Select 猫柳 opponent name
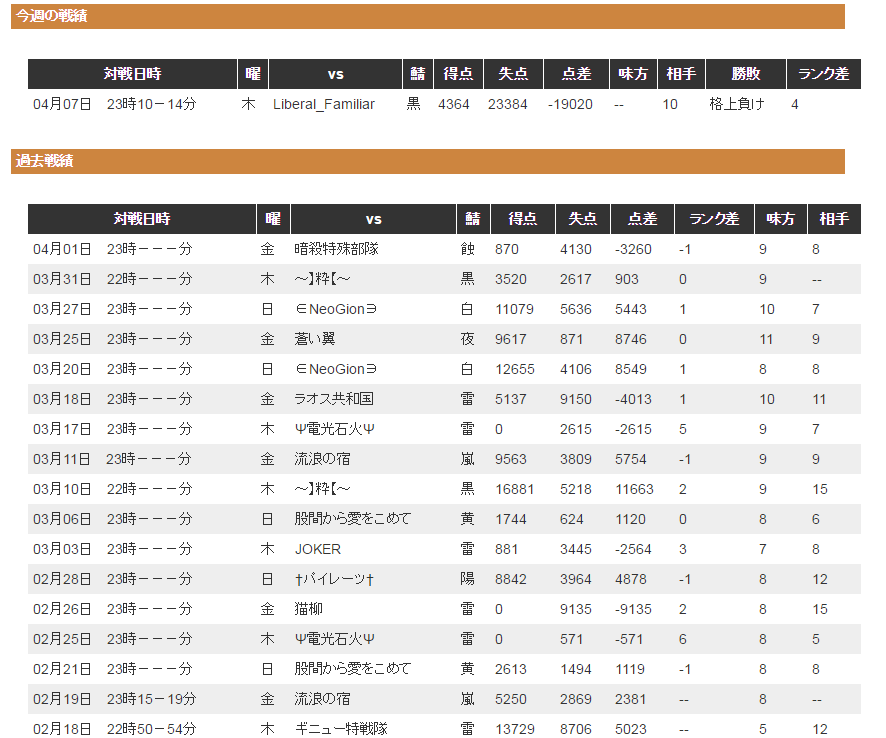886x738 pixels. click(309, 609)
